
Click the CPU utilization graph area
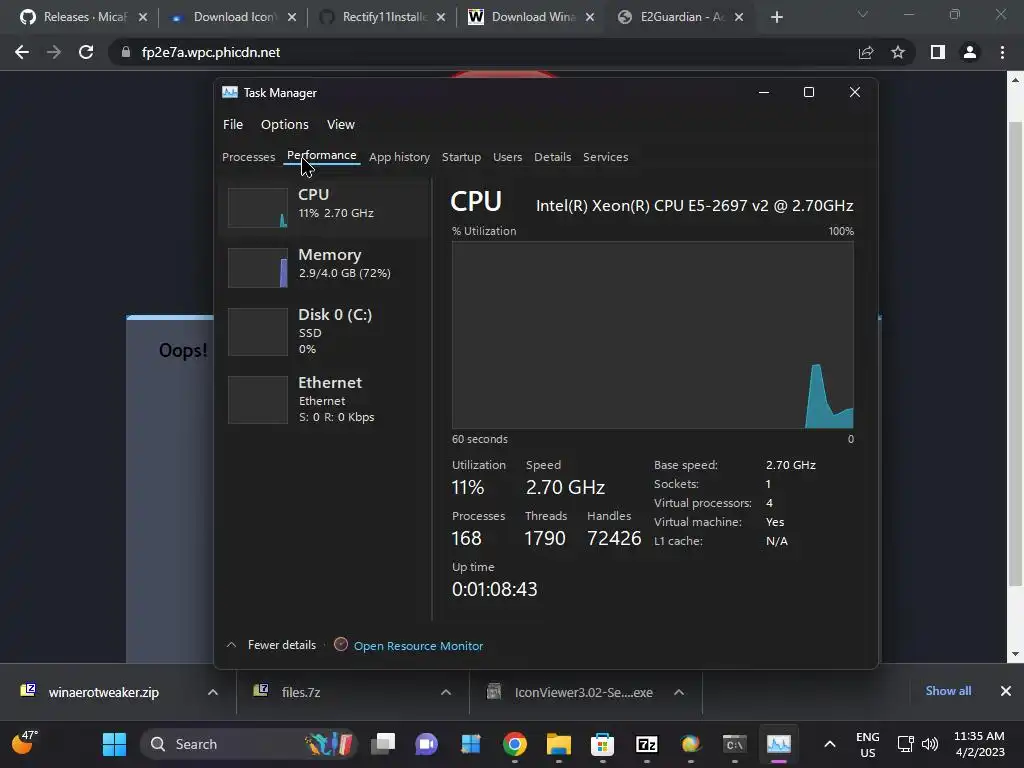[x=652, y=335]
